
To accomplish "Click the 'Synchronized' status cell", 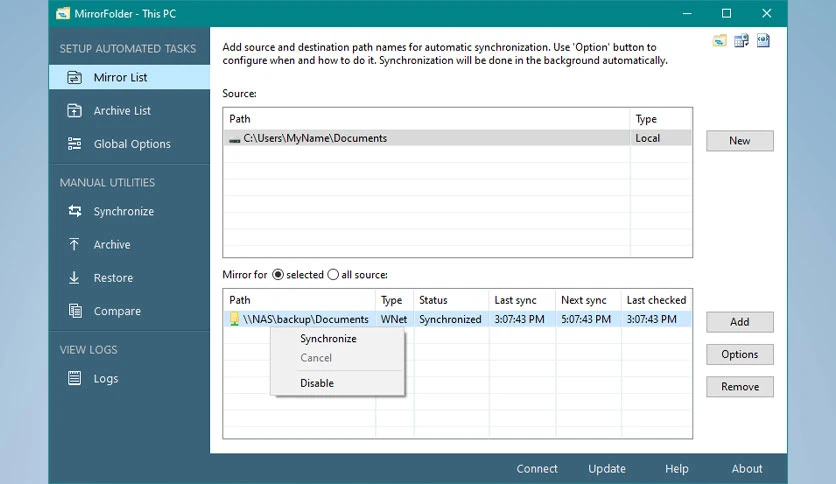I will [450, 319].
